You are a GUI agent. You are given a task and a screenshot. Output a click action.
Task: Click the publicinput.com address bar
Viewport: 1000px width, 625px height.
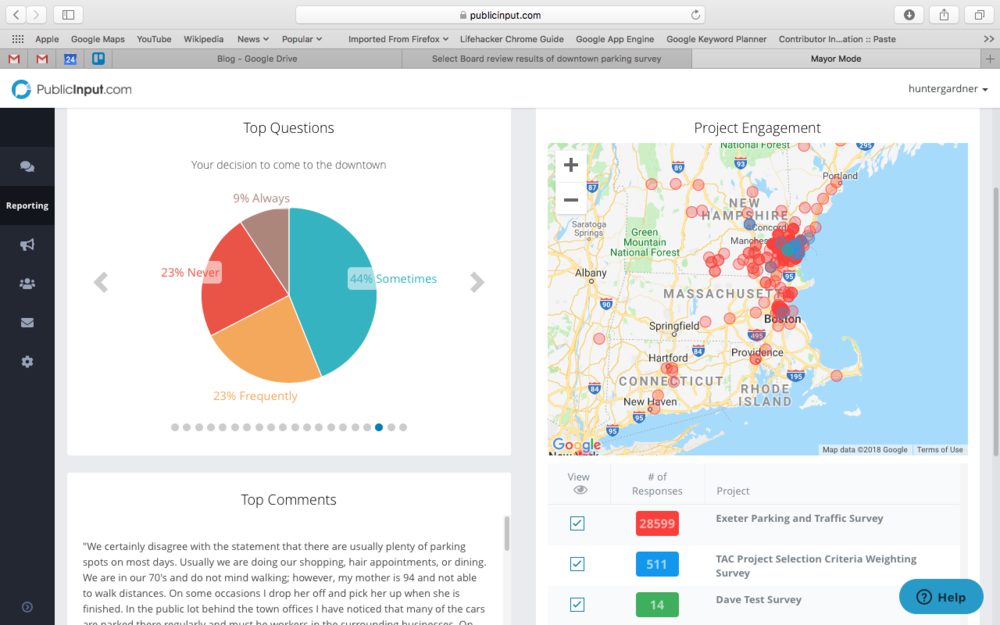tap(500, 15)
